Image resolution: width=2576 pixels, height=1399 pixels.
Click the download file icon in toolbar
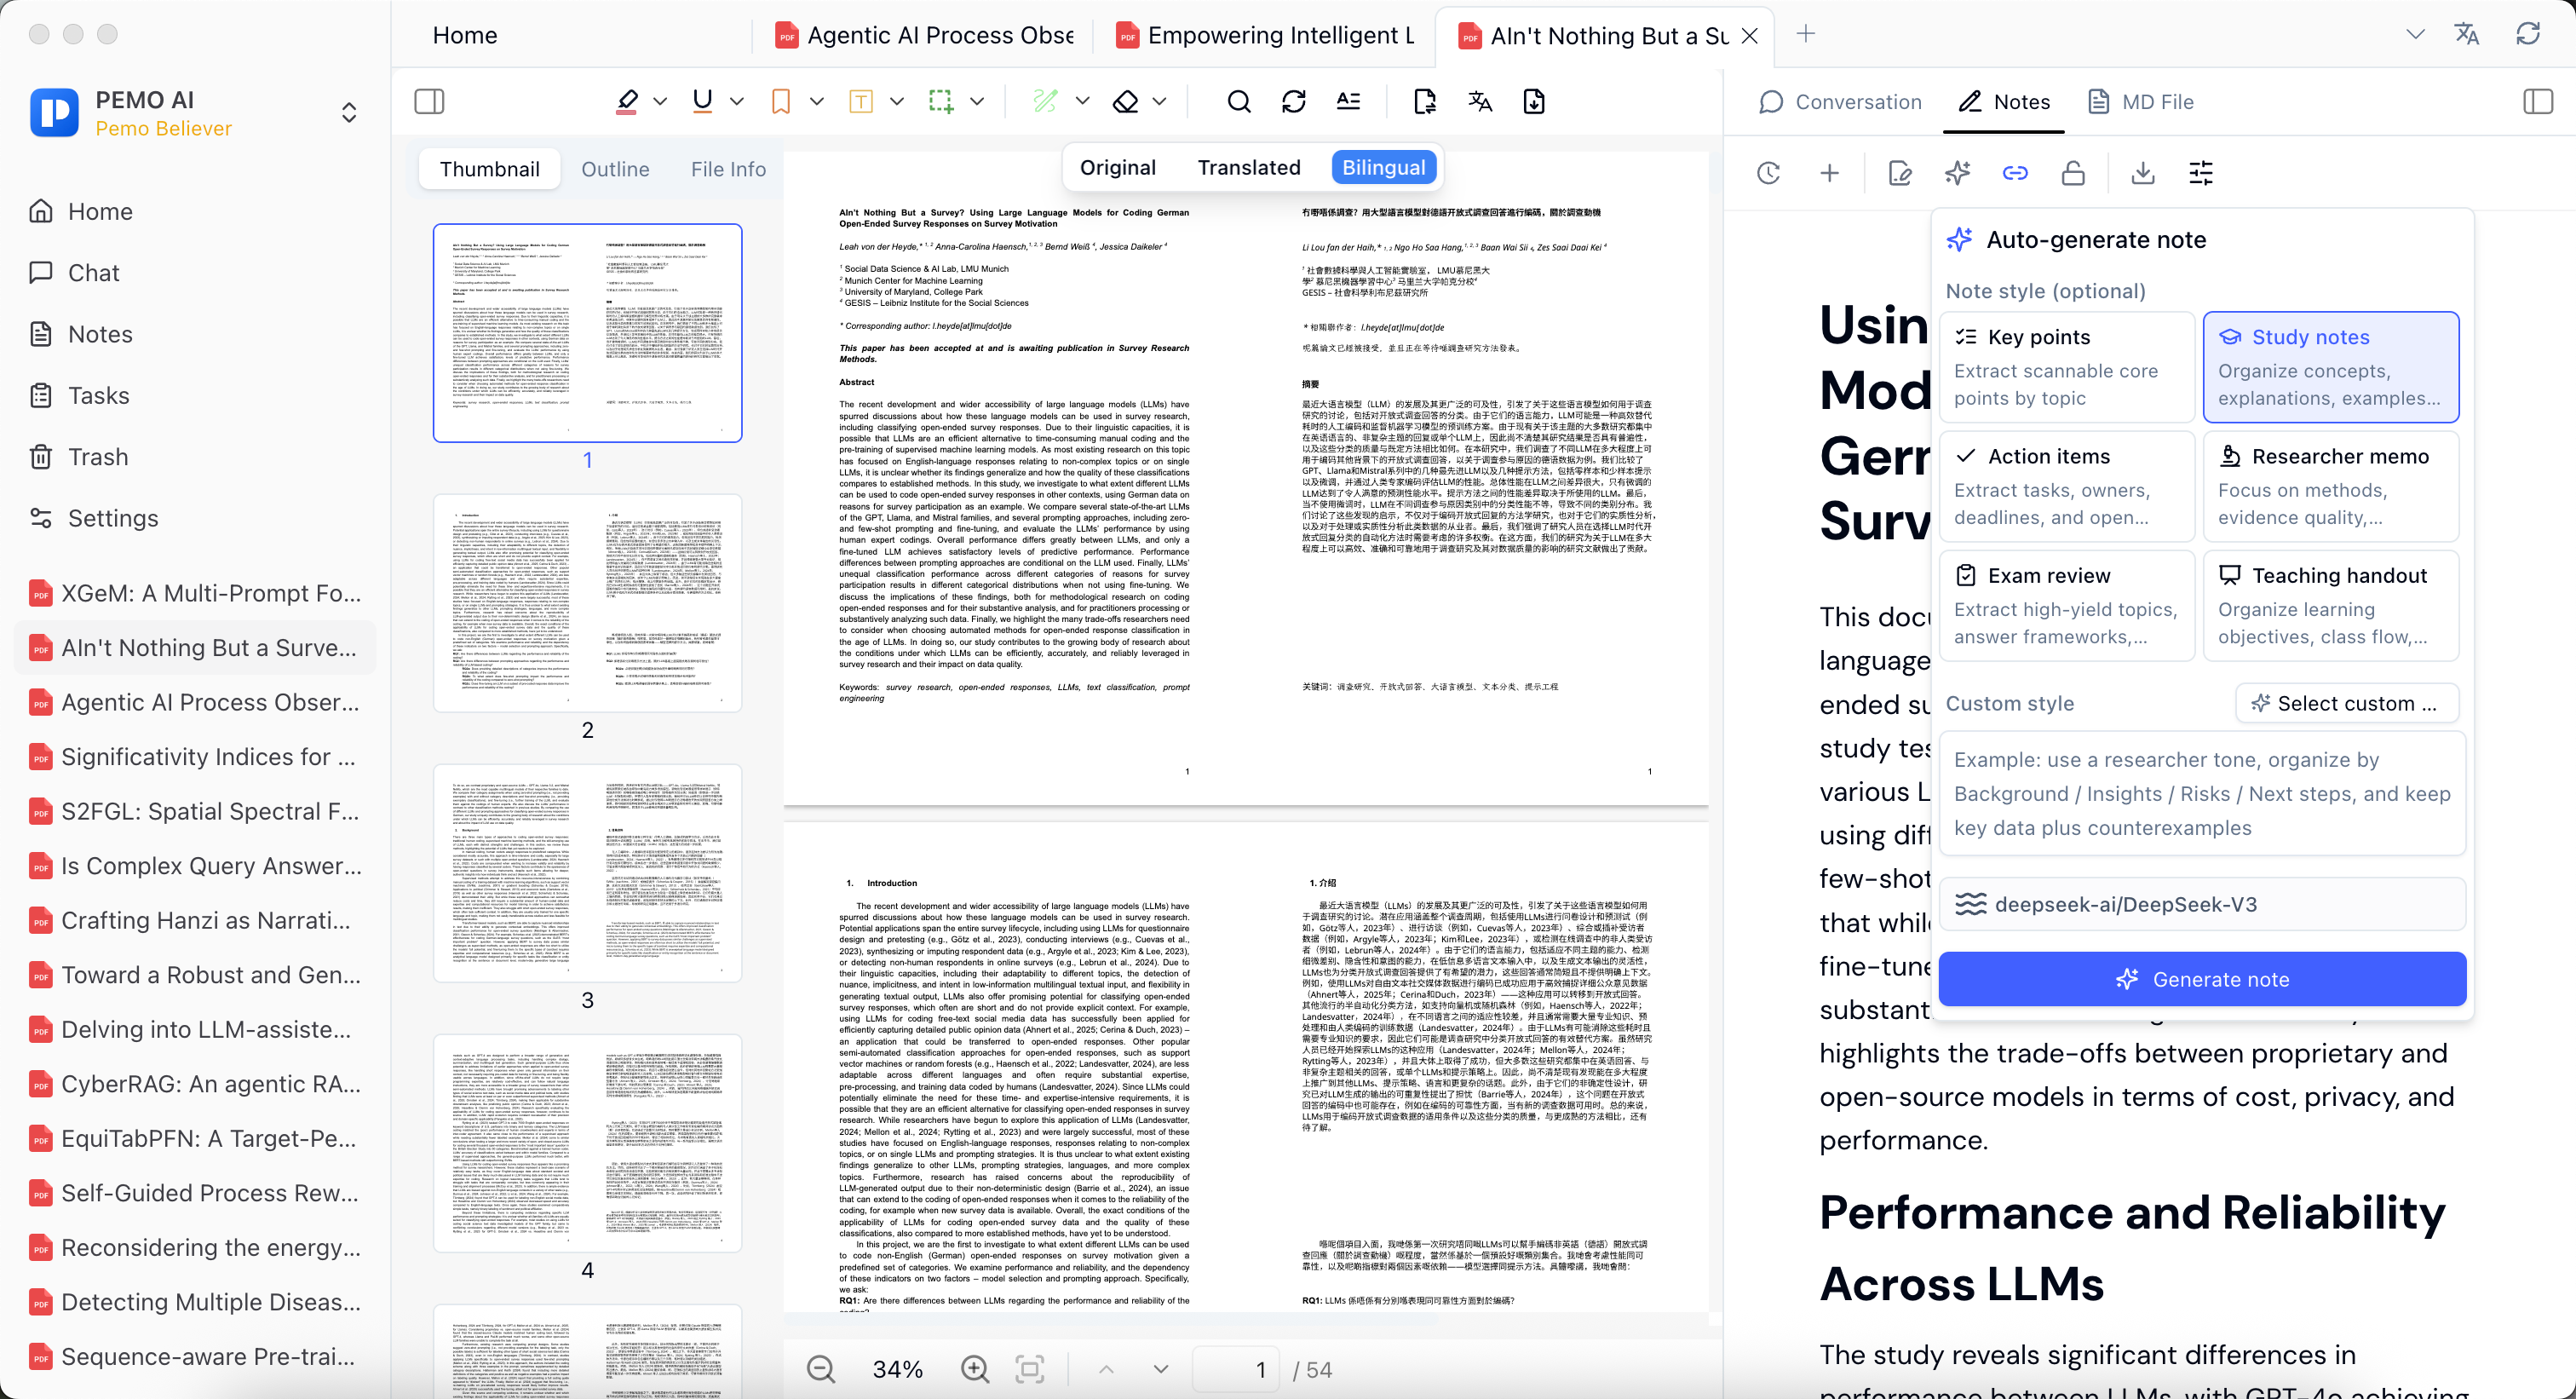pyautogui.click(x=1534, y=101)
